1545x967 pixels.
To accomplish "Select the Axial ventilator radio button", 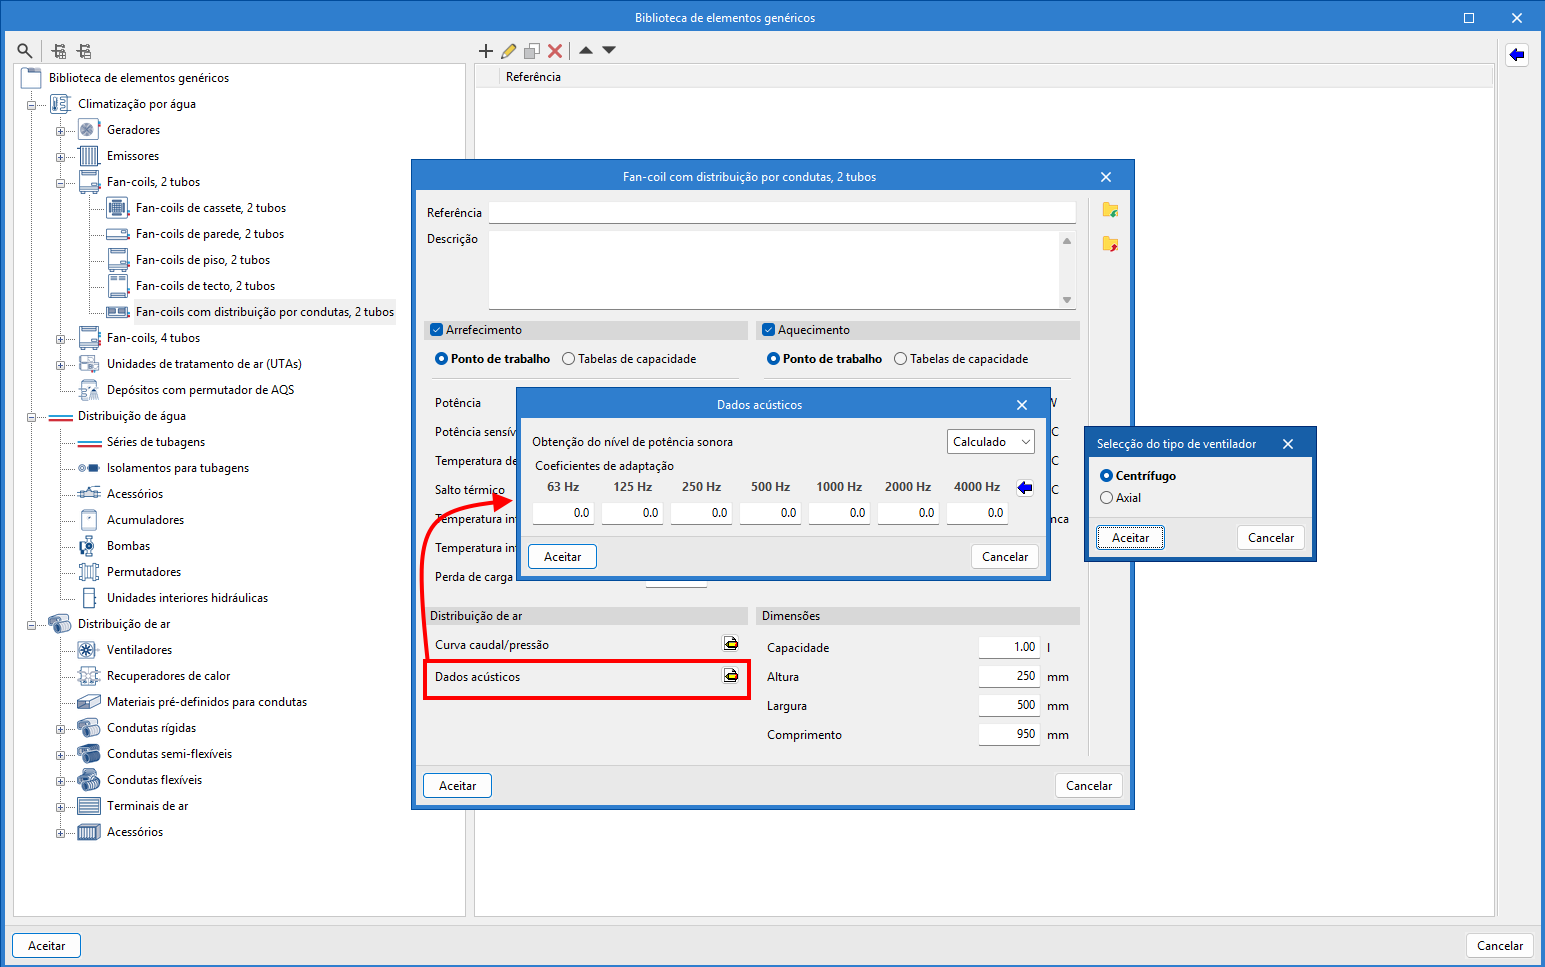I will (x=1106, y=498).
